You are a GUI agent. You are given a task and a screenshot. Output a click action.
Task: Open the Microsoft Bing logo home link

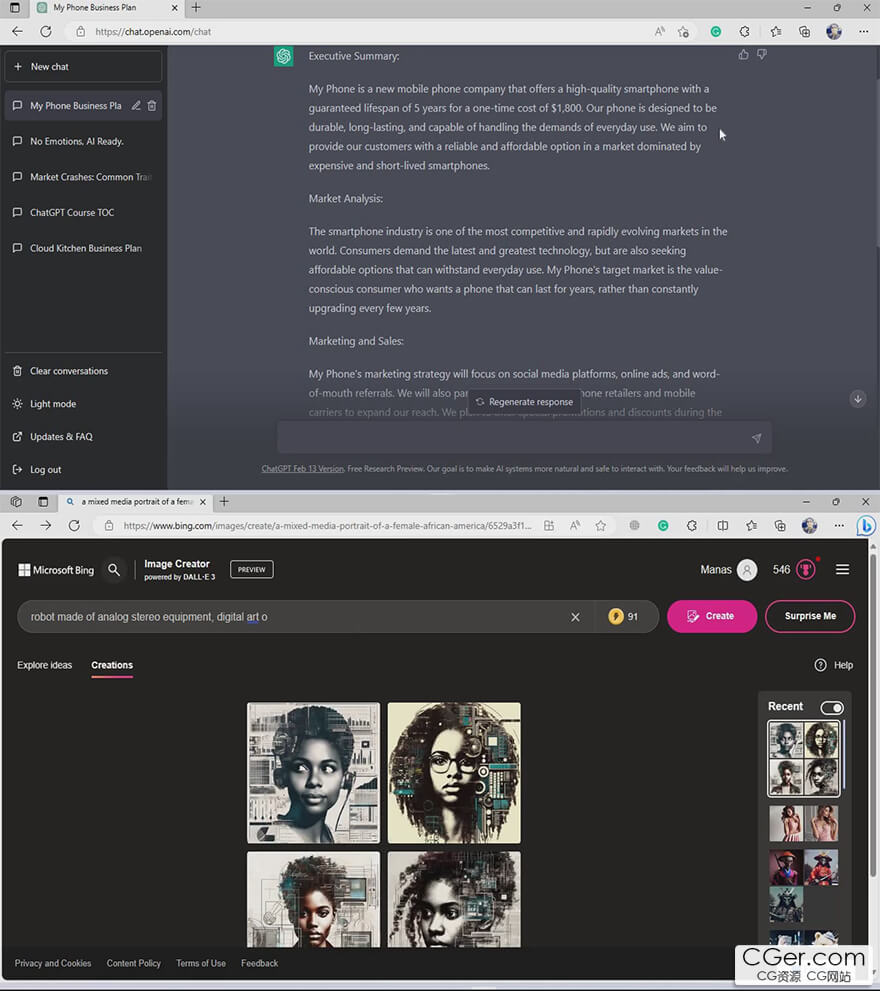click(56, 570)
